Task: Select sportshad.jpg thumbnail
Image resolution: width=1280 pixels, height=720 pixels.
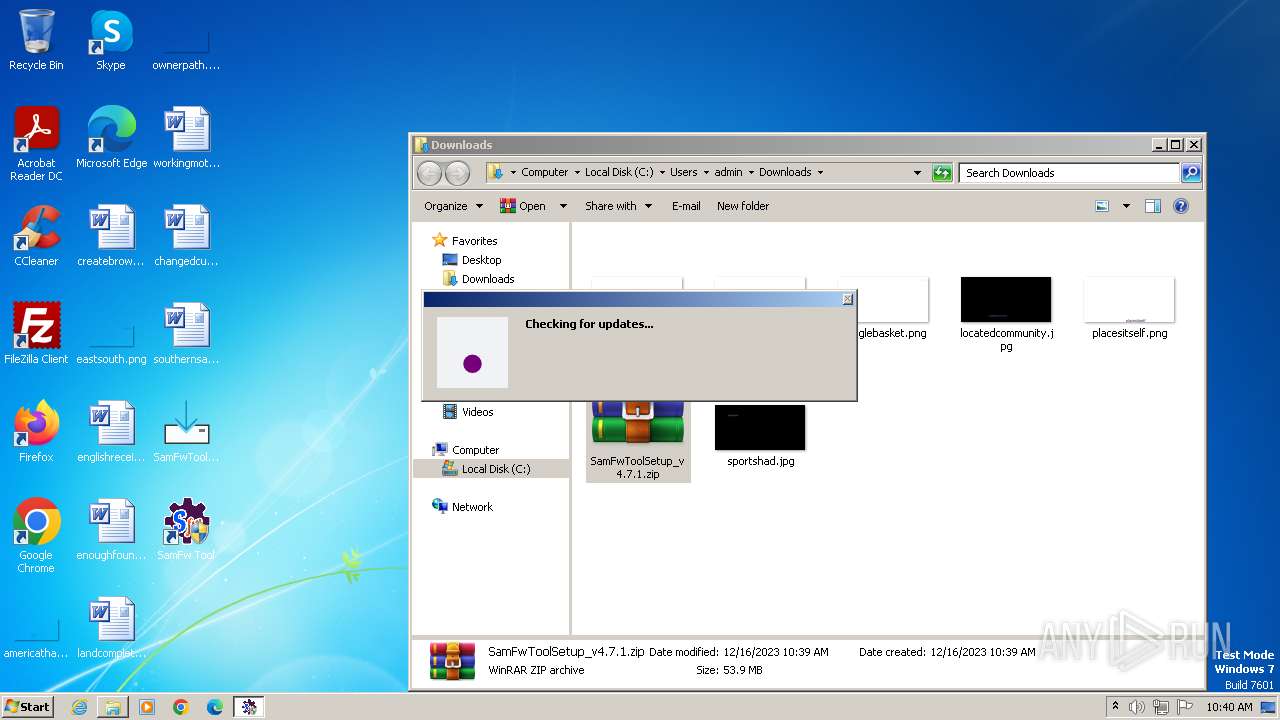Action: click(760, 435)
